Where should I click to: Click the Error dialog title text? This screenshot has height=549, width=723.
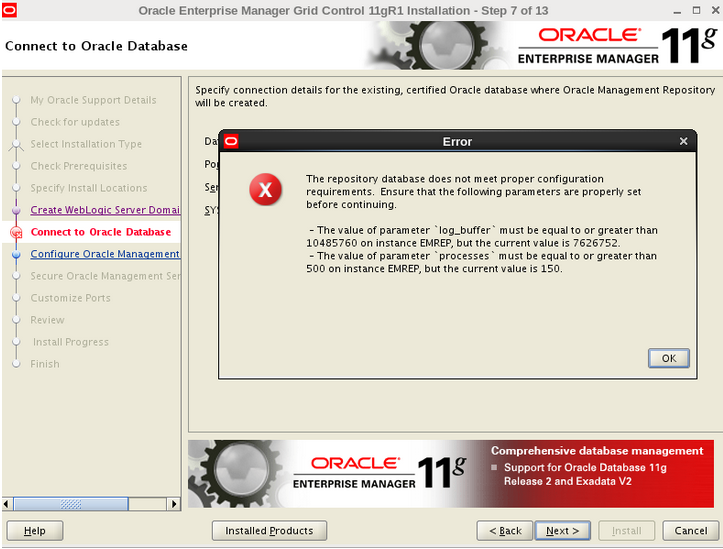click(x=457, y=142)
